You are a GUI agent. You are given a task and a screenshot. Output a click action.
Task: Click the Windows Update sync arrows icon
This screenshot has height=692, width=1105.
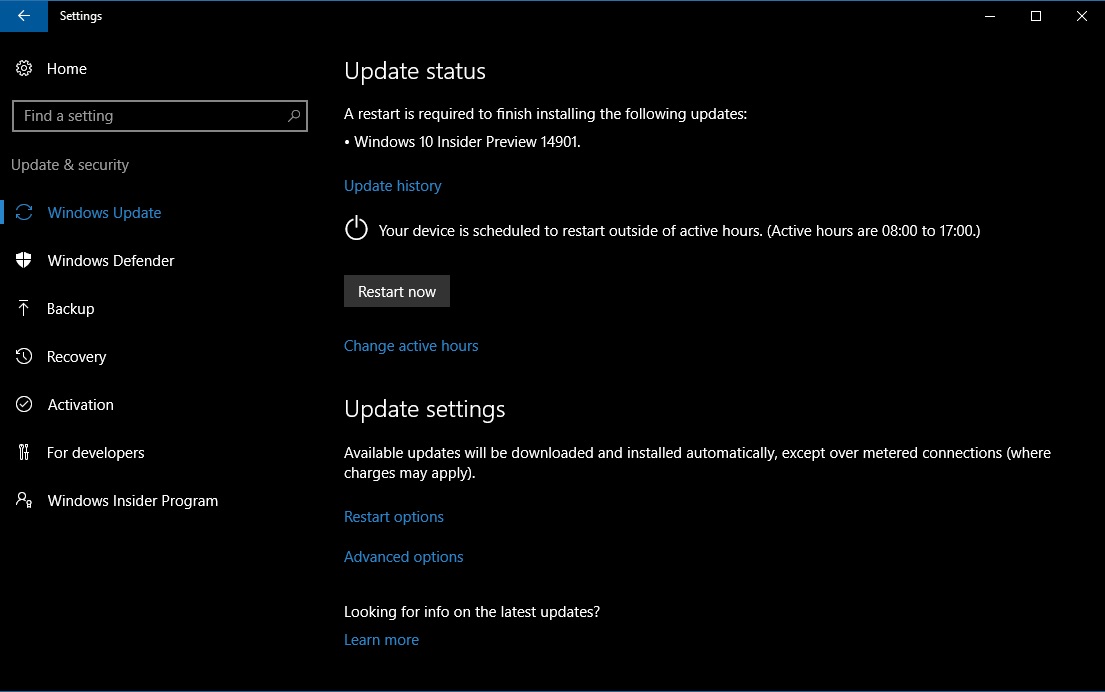[x=24, y=212]
